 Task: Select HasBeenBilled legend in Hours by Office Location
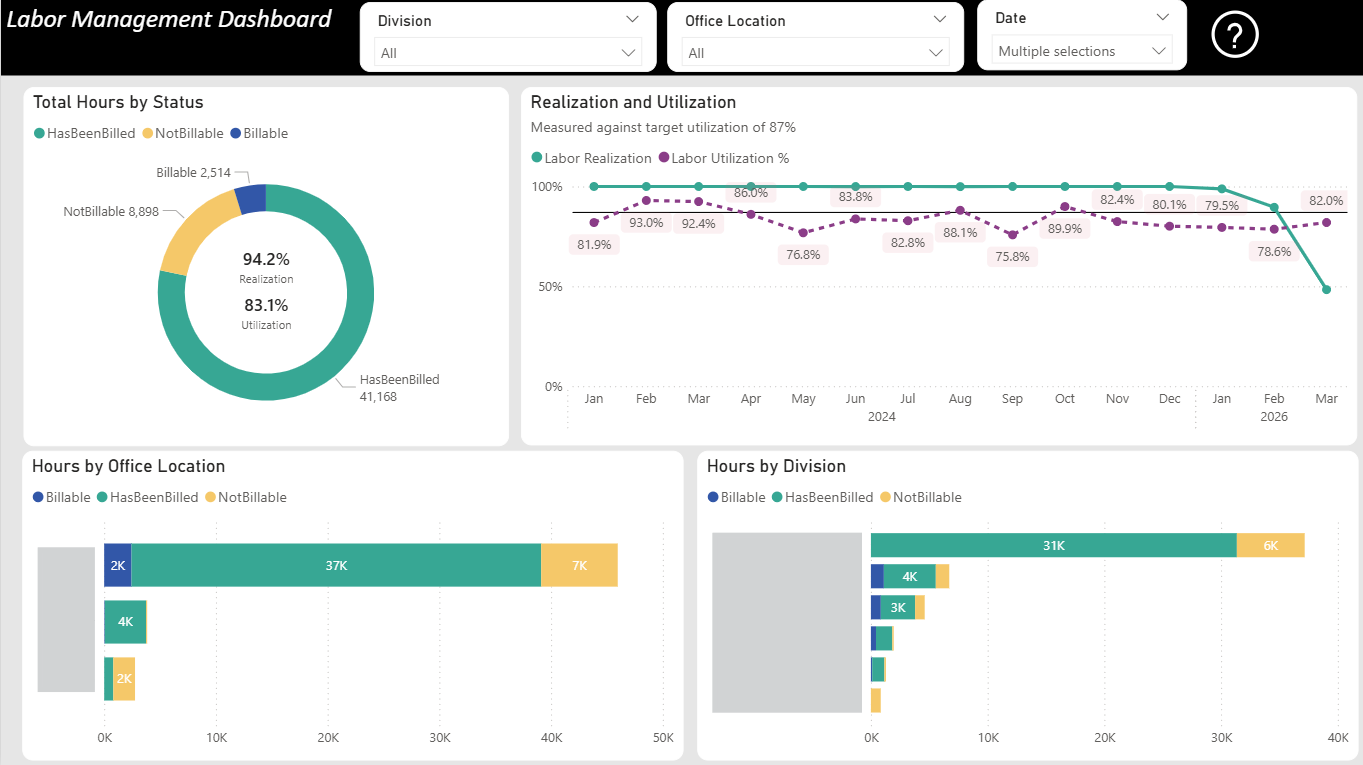pos(147,497)
